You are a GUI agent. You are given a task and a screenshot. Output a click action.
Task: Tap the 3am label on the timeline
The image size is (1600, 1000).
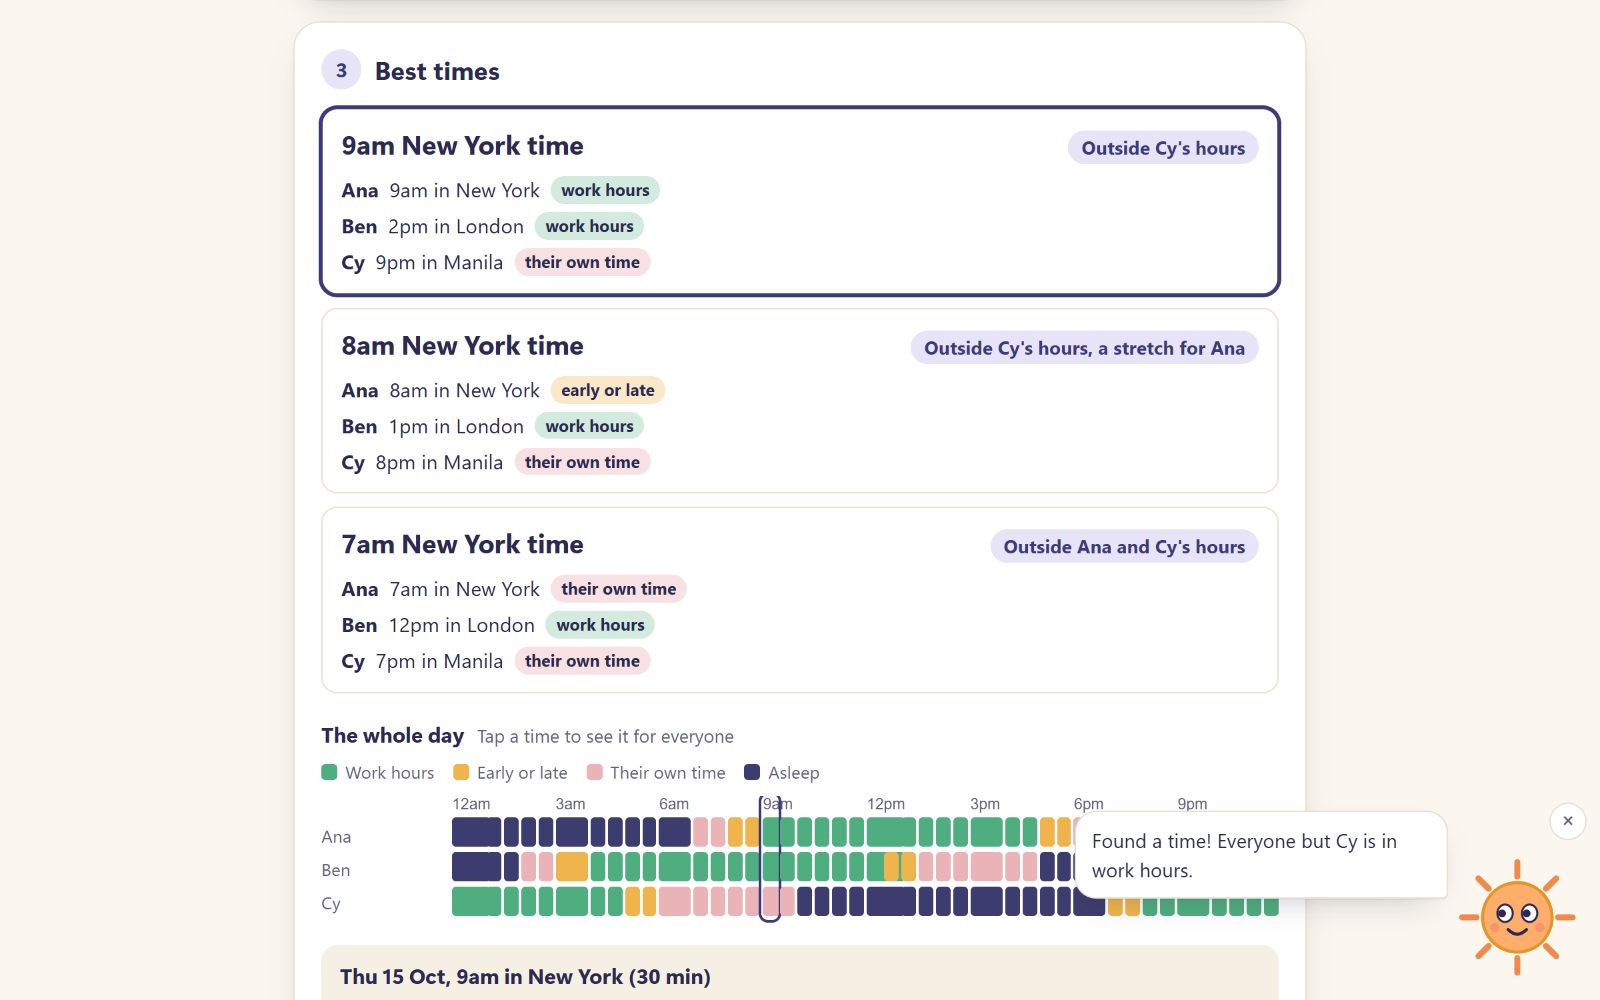point(570,804)
